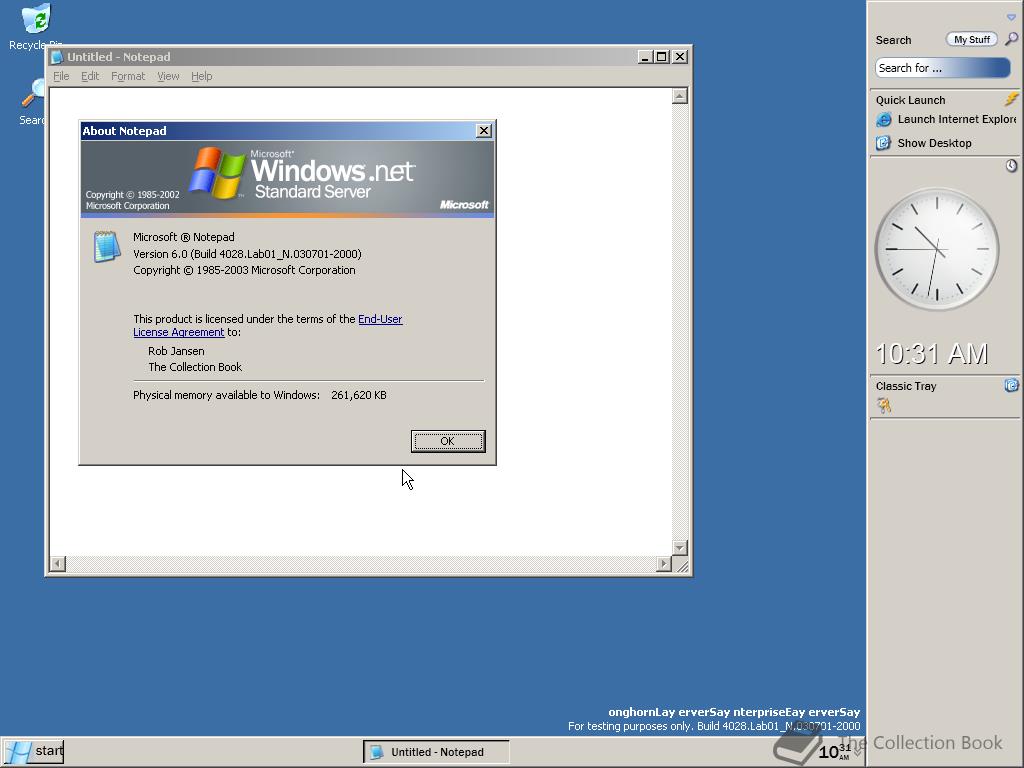Screen dimensions: 1024x768
Task: Click the Quick Launch section header
Action: click(910, 100)
